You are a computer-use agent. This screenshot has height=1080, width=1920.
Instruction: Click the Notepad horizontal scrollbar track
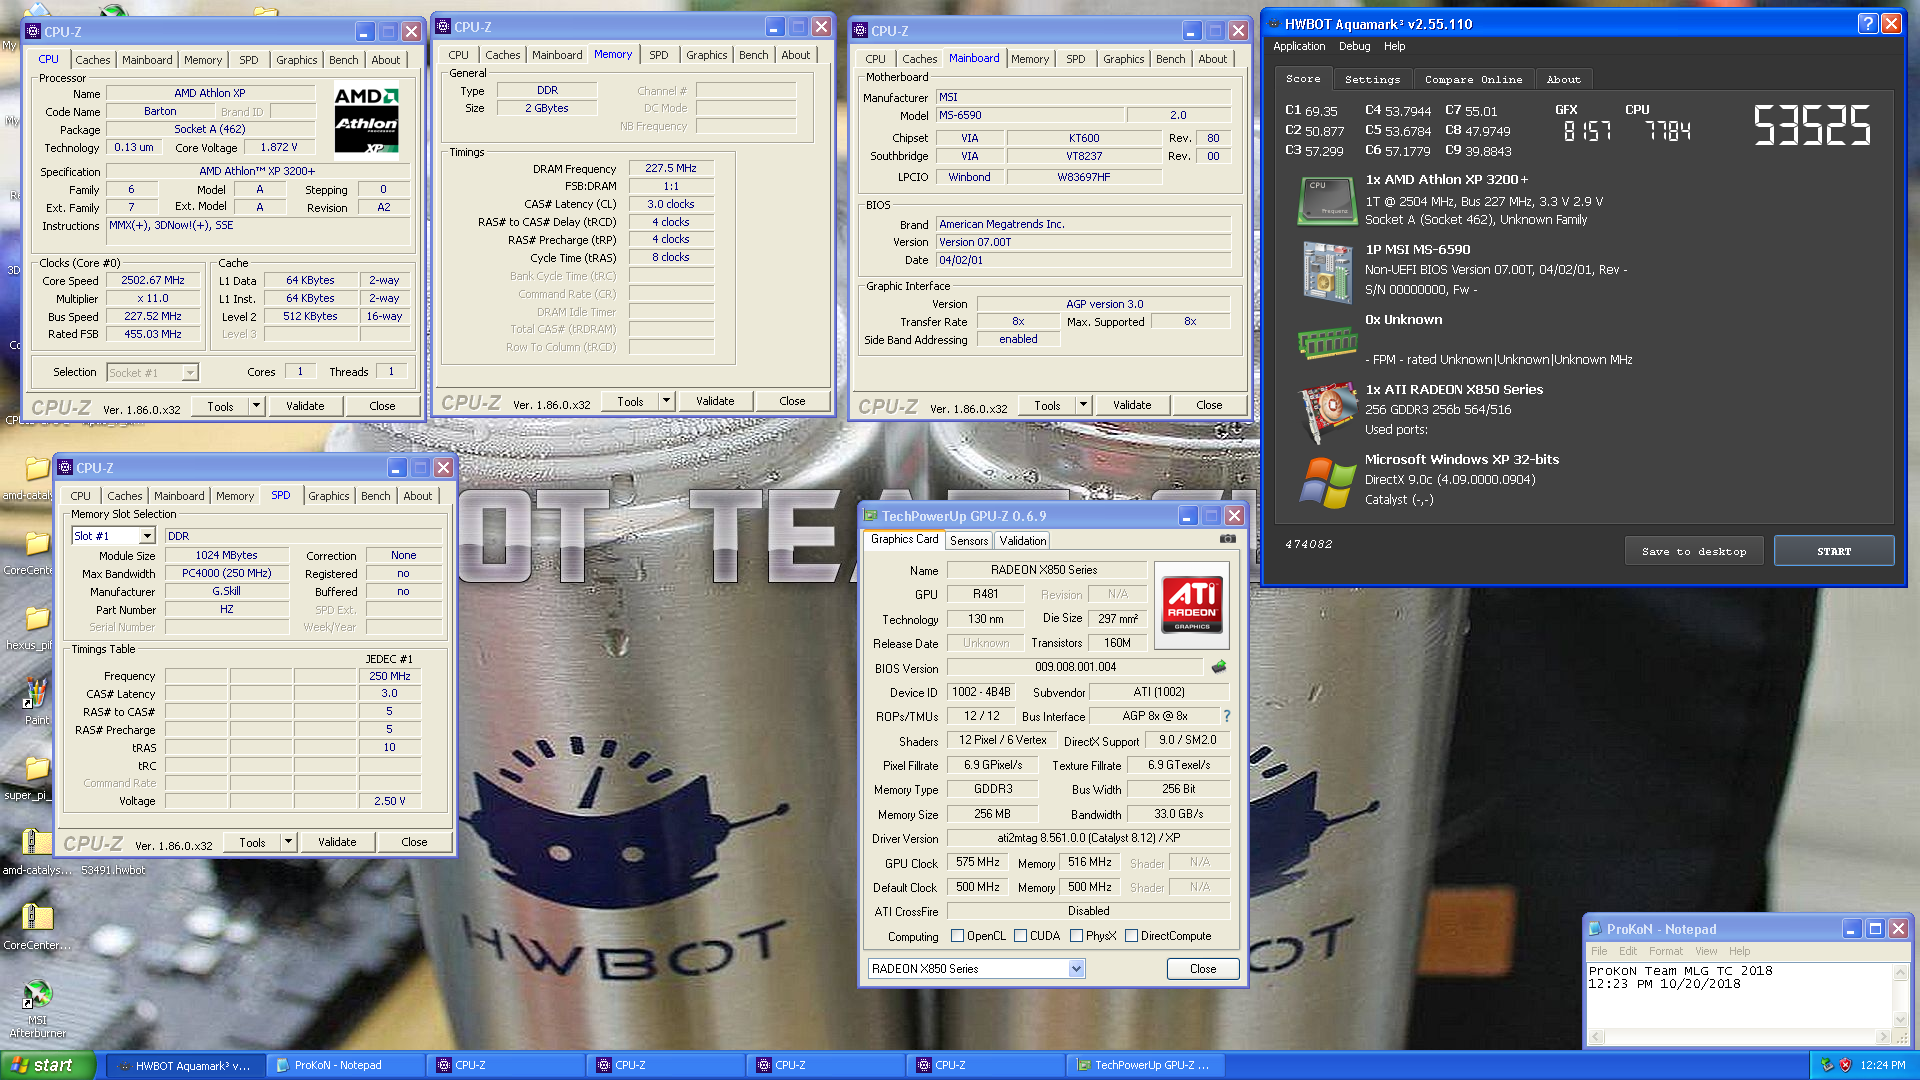point(1740,1037)
